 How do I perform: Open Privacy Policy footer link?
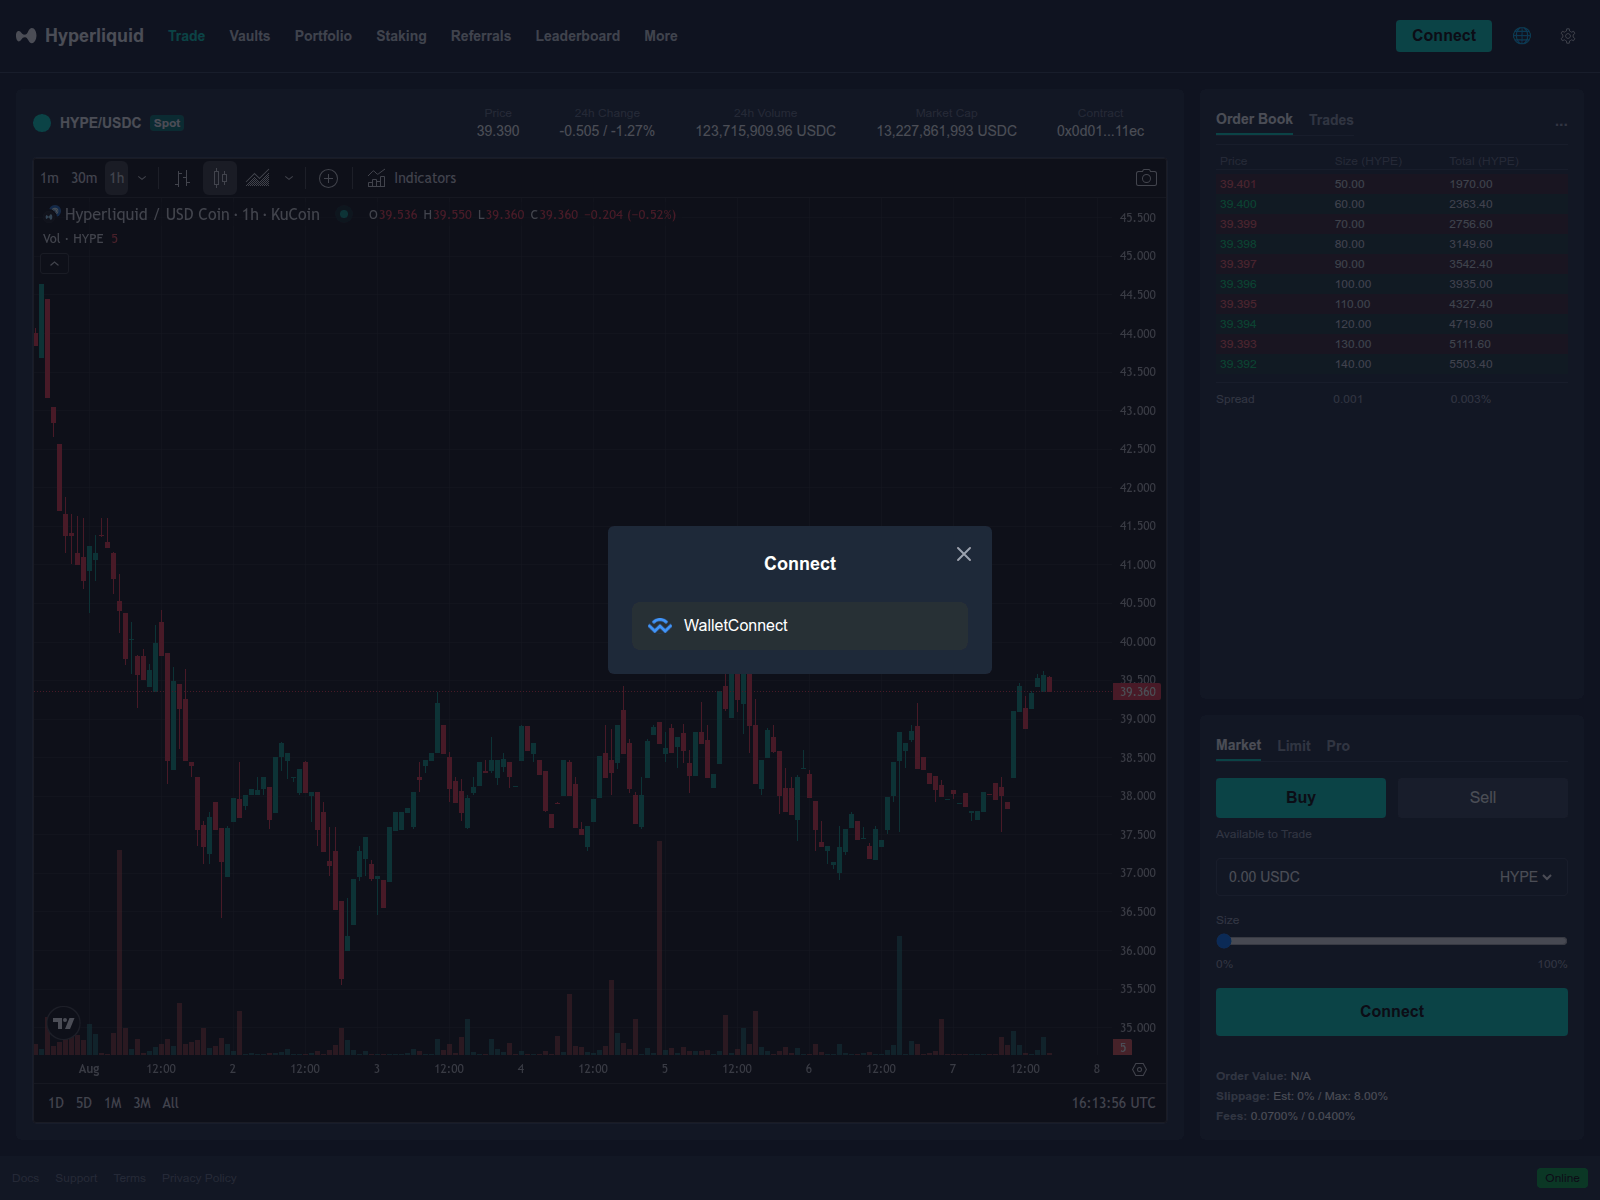(200, 1178)
